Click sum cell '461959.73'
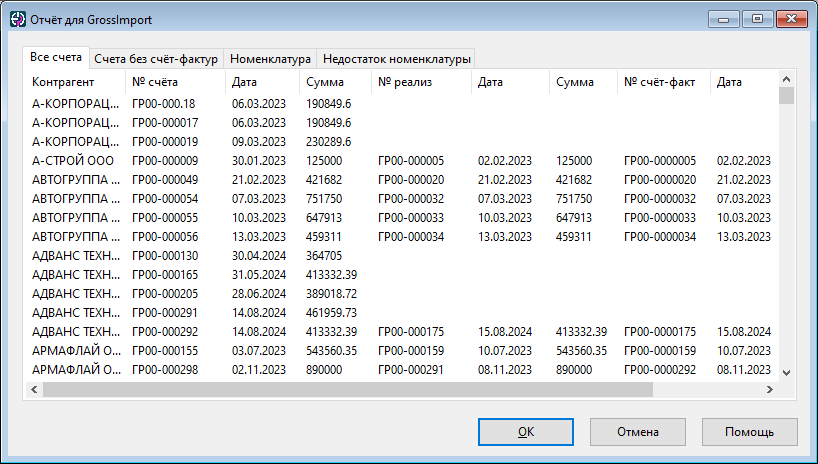Viewport: 818px width, 464px height. [x=331, y=313]
